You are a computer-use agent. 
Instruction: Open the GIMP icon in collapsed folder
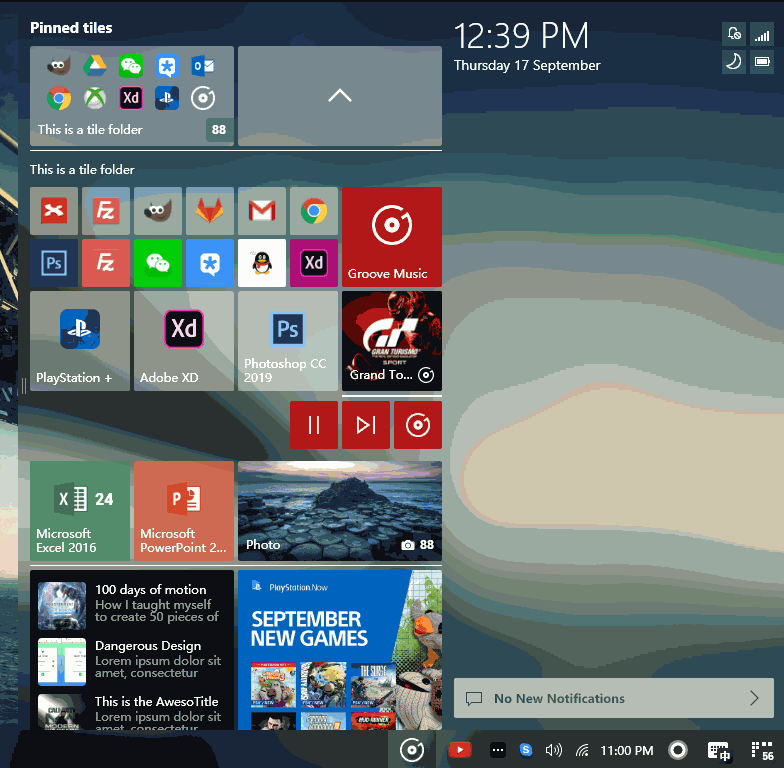[x=59, y=66]
